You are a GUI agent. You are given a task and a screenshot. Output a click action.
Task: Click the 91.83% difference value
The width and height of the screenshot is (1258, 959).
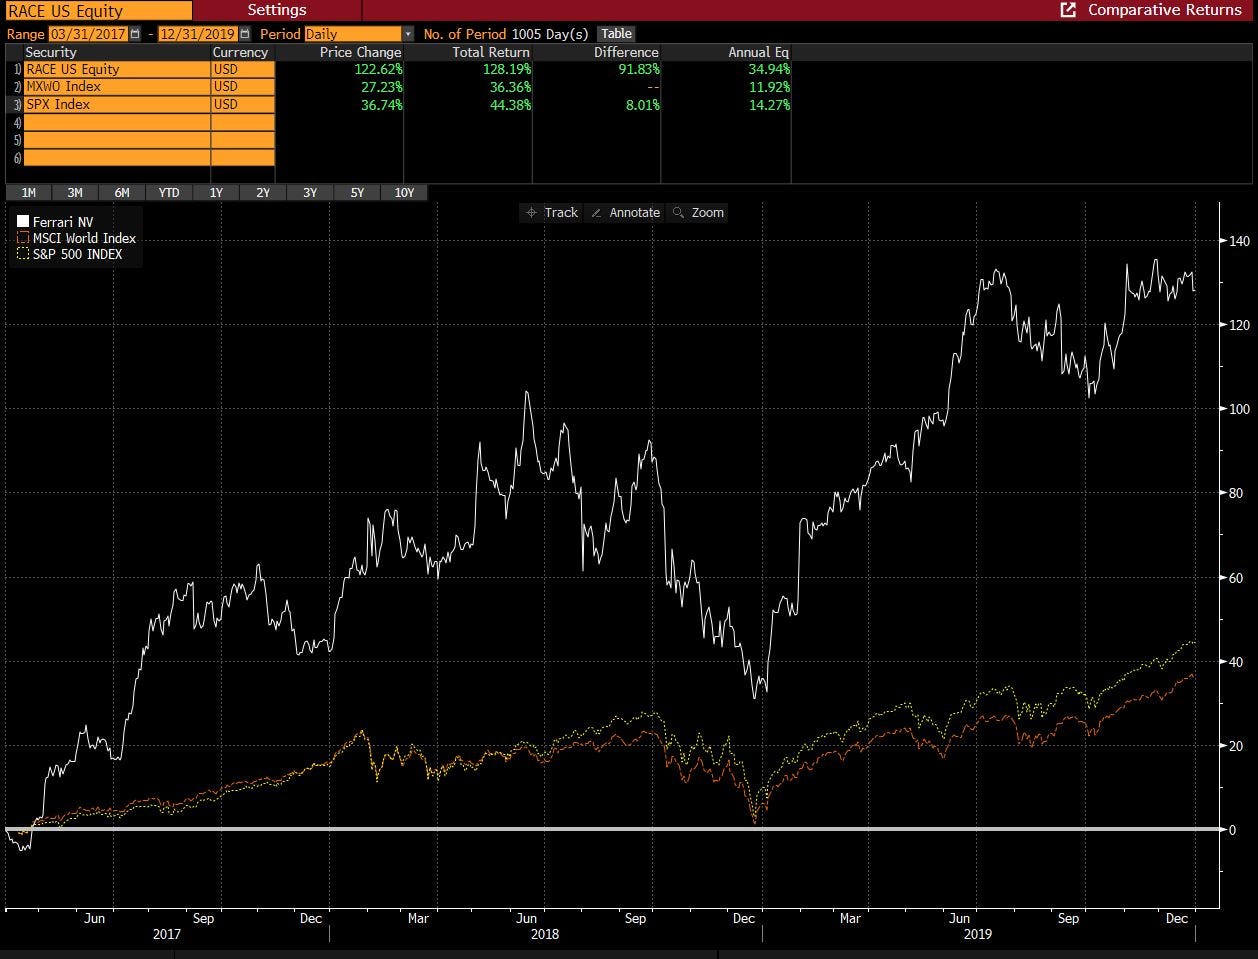point(637,69)
